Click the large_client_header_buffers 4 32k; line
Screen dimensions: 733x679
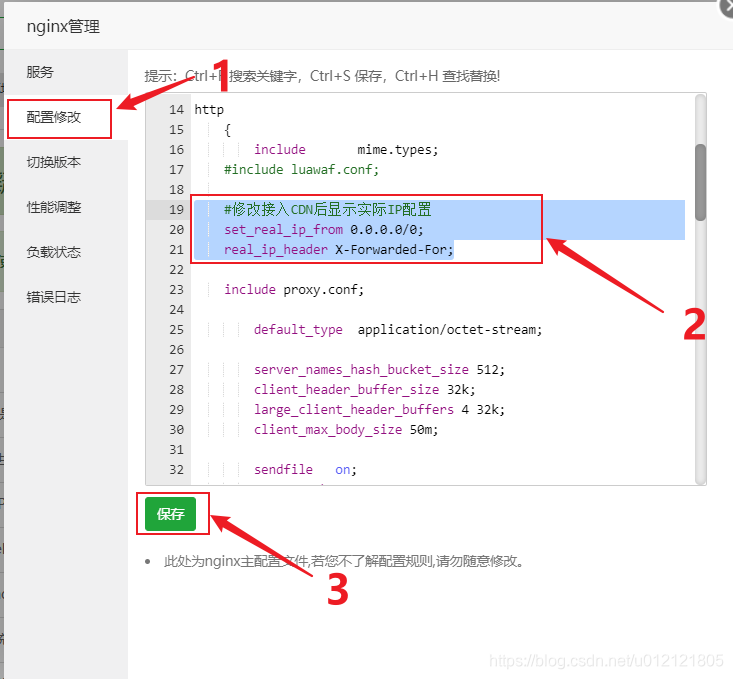[x=379, y=410]
